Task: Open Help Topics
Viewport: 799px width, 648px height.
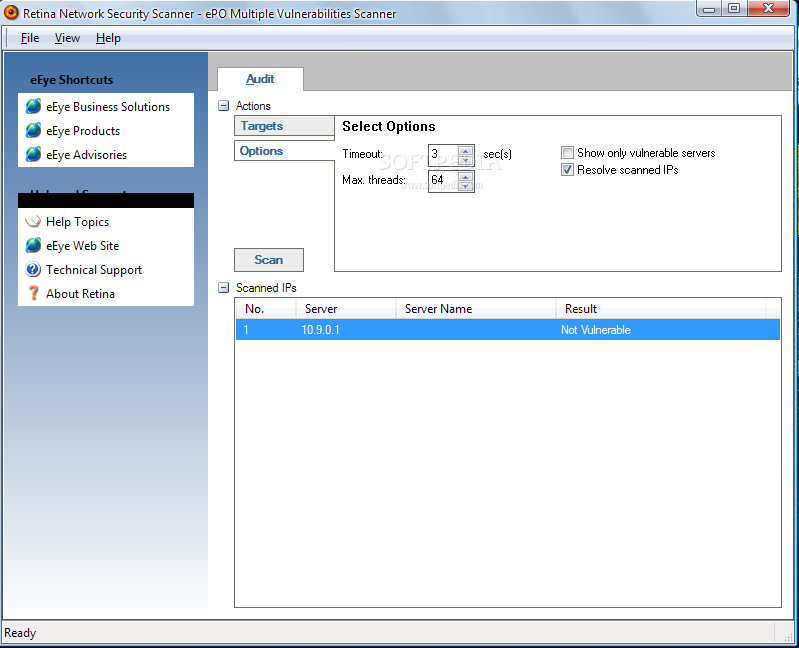Action: [x=77, y=222]
